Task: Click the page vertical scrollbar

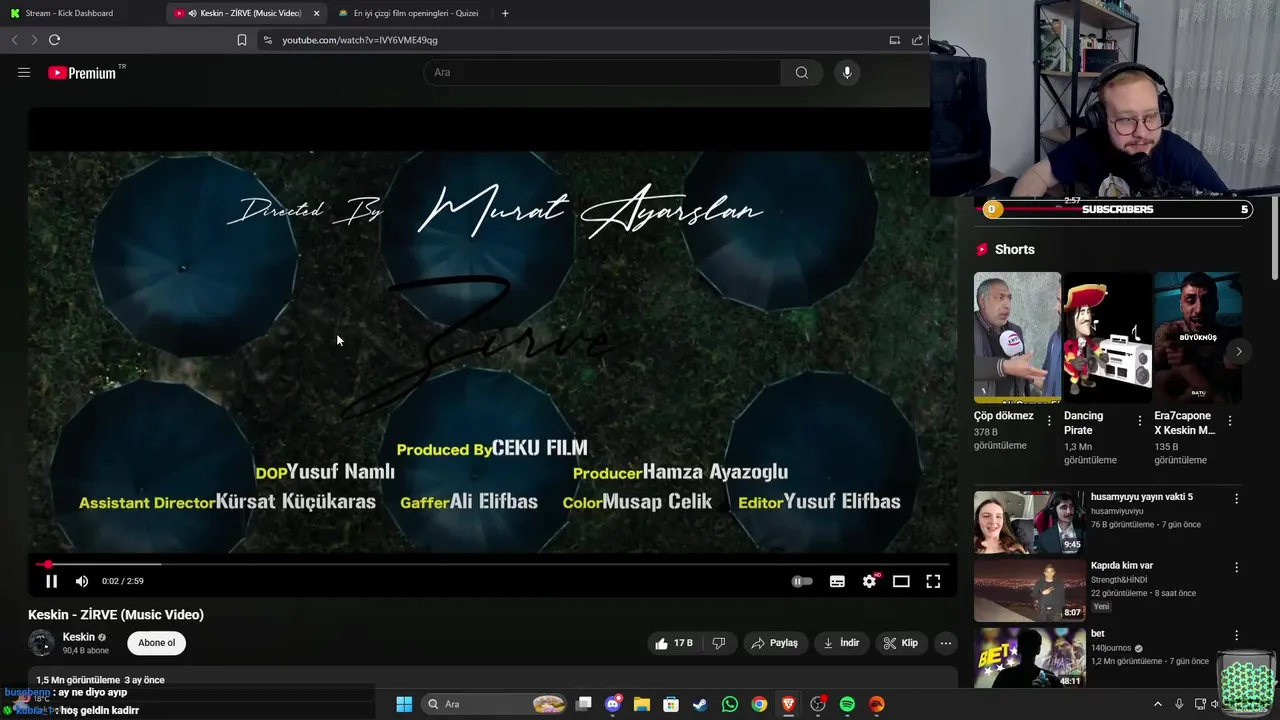Action: click(1274, 240)
